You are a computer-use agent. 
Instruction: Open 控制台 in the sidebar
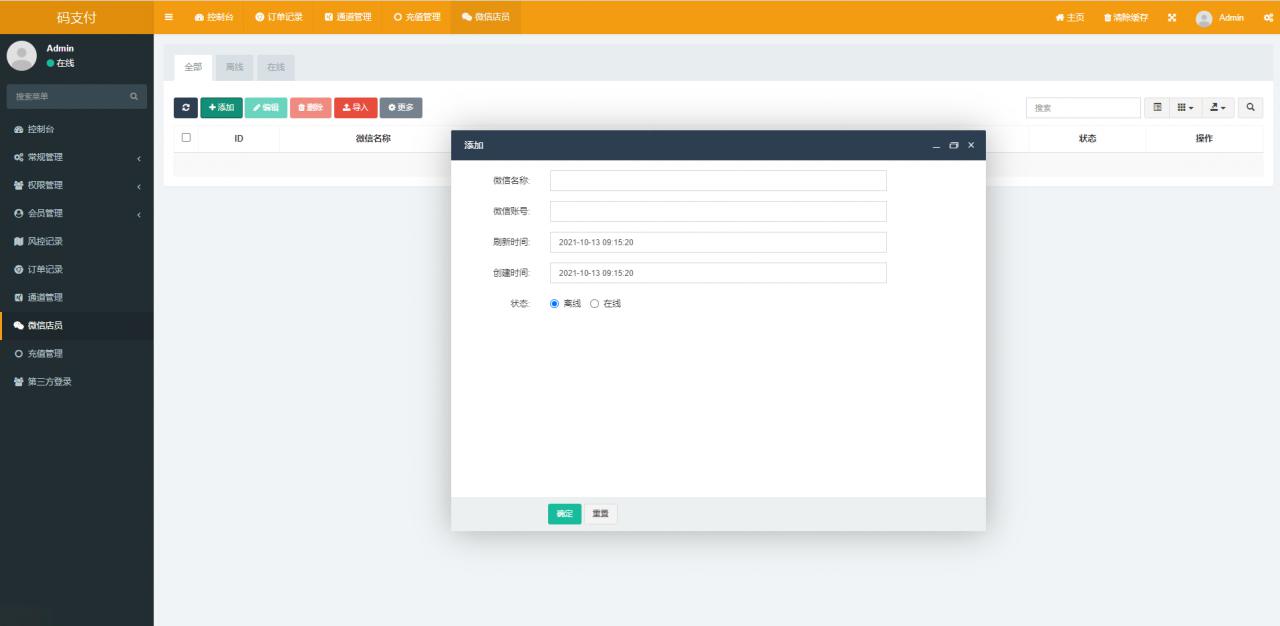77,129
